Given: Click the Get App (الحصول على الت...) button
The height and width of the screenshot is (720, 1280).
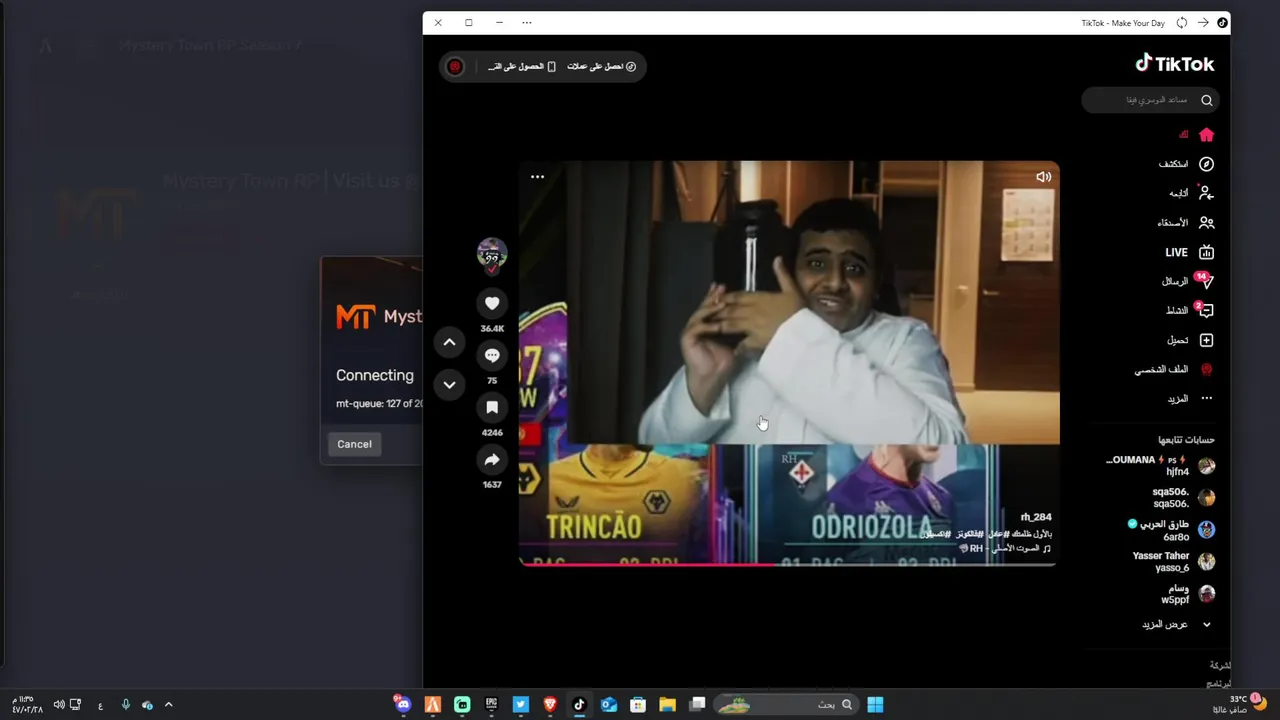Looking at the screenshot, I should point(522,67).
